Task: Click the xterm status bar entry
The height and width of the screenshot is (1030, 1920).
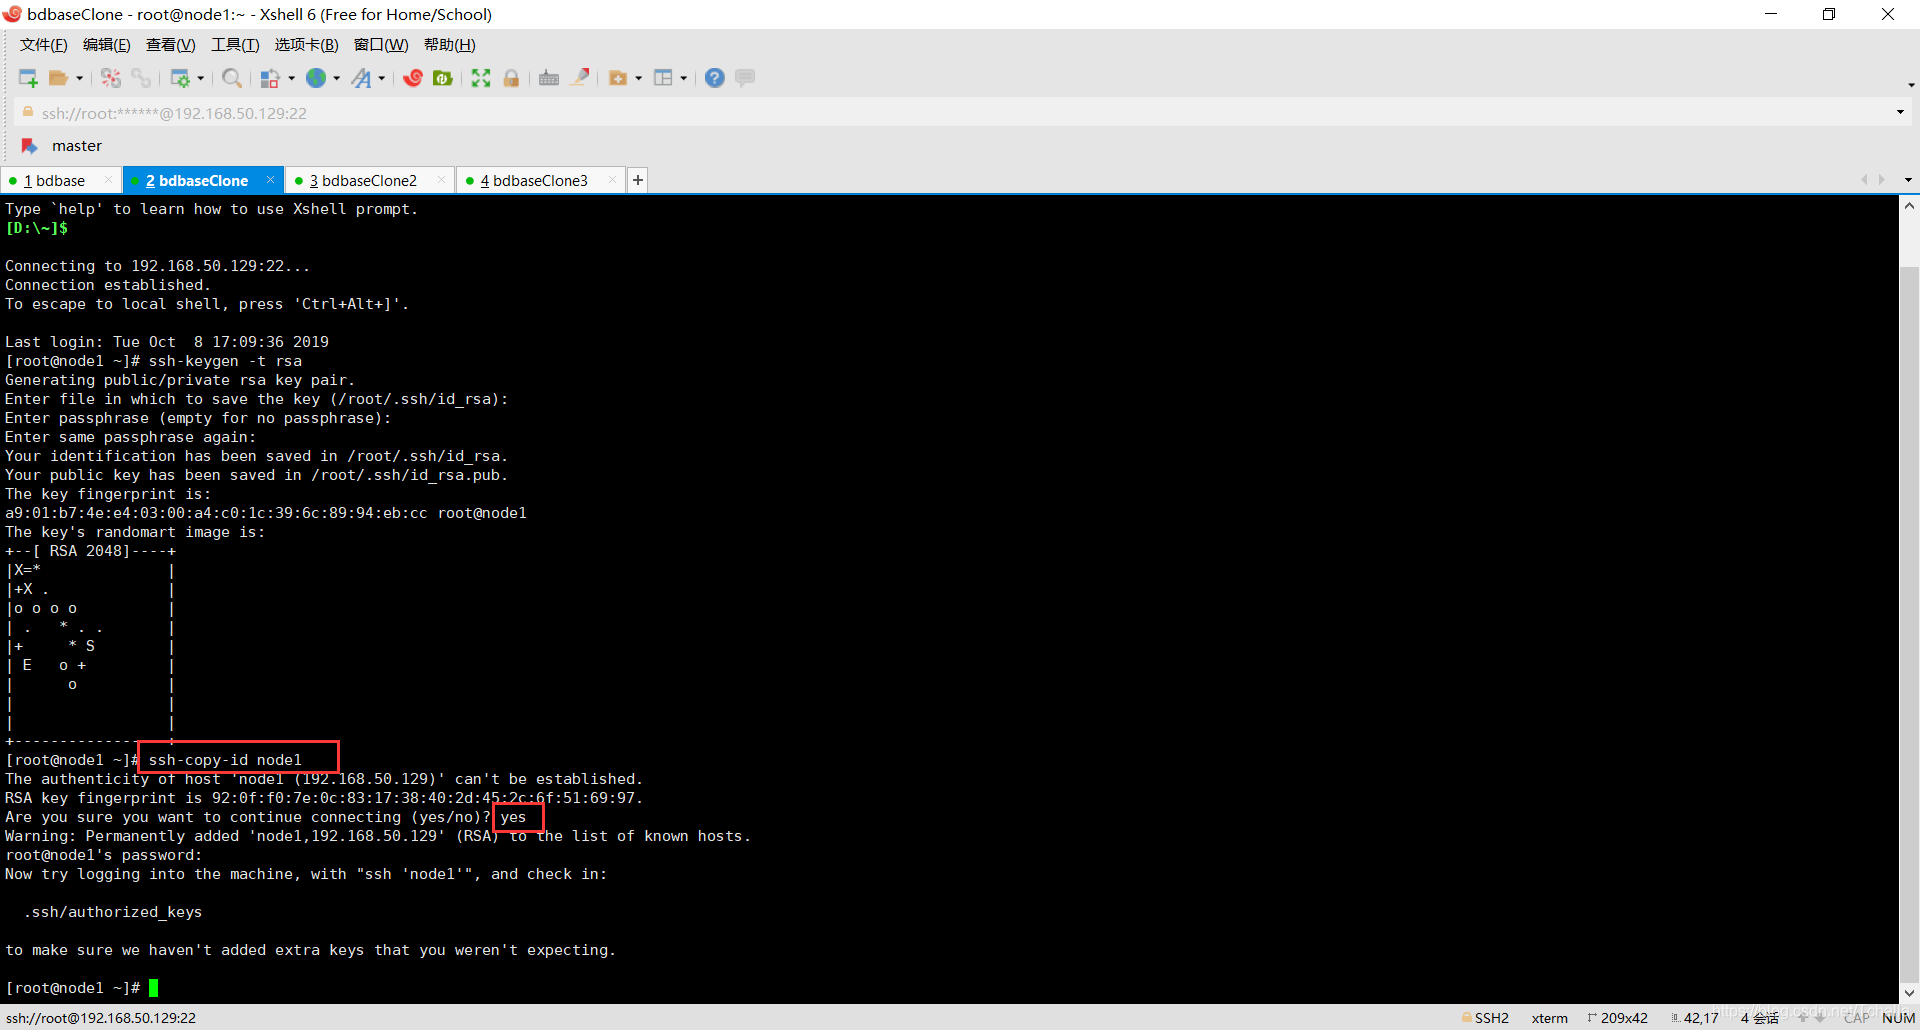Action: tap(1549, 1018)
